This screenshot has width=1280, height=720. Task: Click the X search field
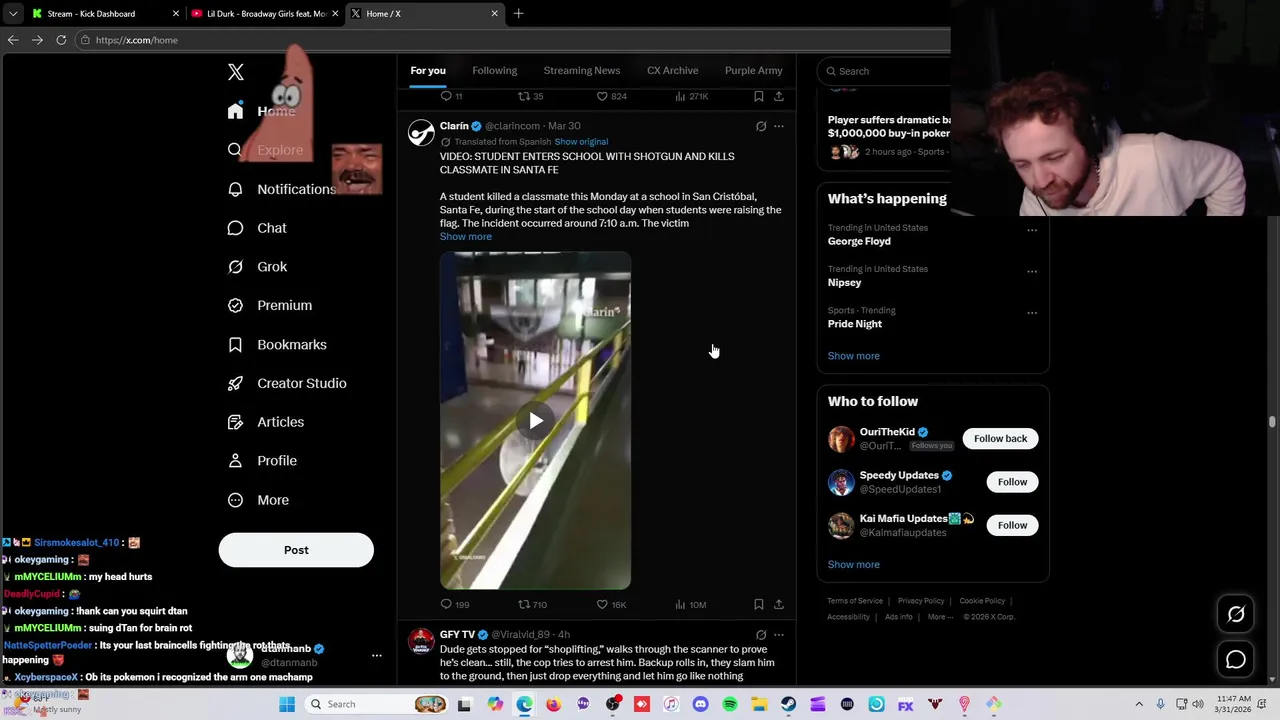[885, 71]
